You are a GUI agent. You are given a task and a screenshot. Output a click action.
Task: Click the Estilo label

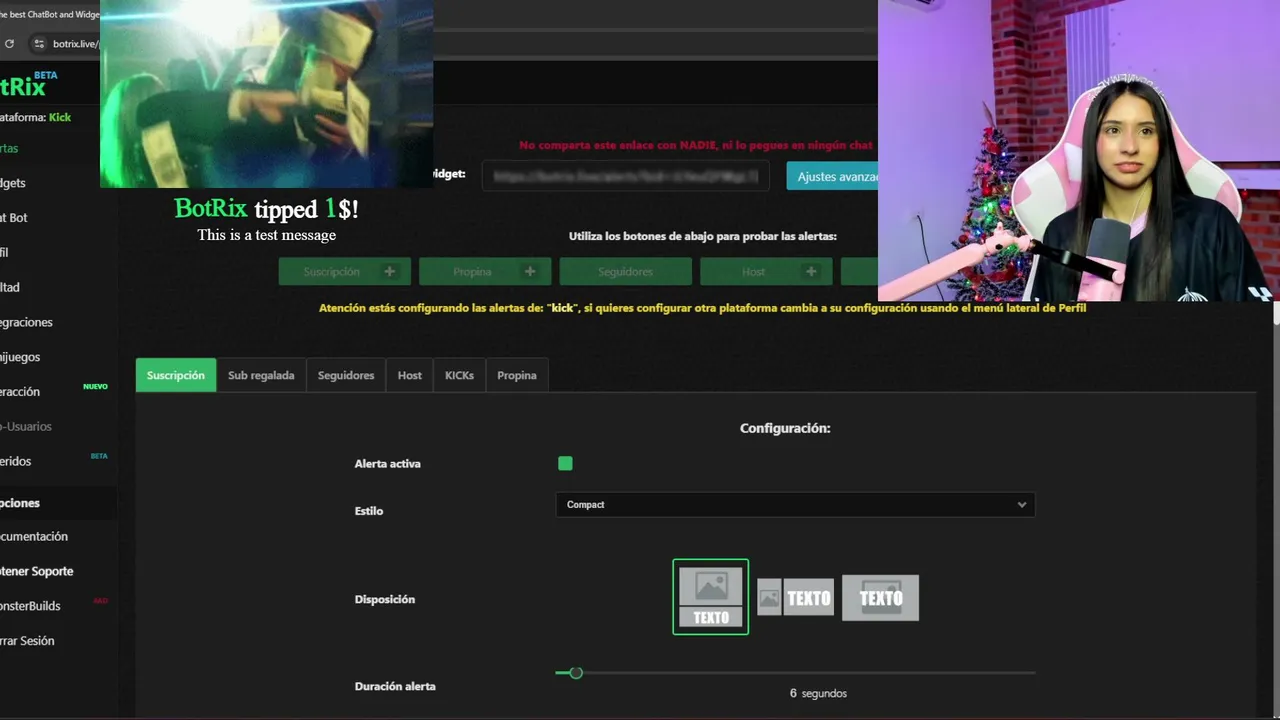(x=368, y=511)
